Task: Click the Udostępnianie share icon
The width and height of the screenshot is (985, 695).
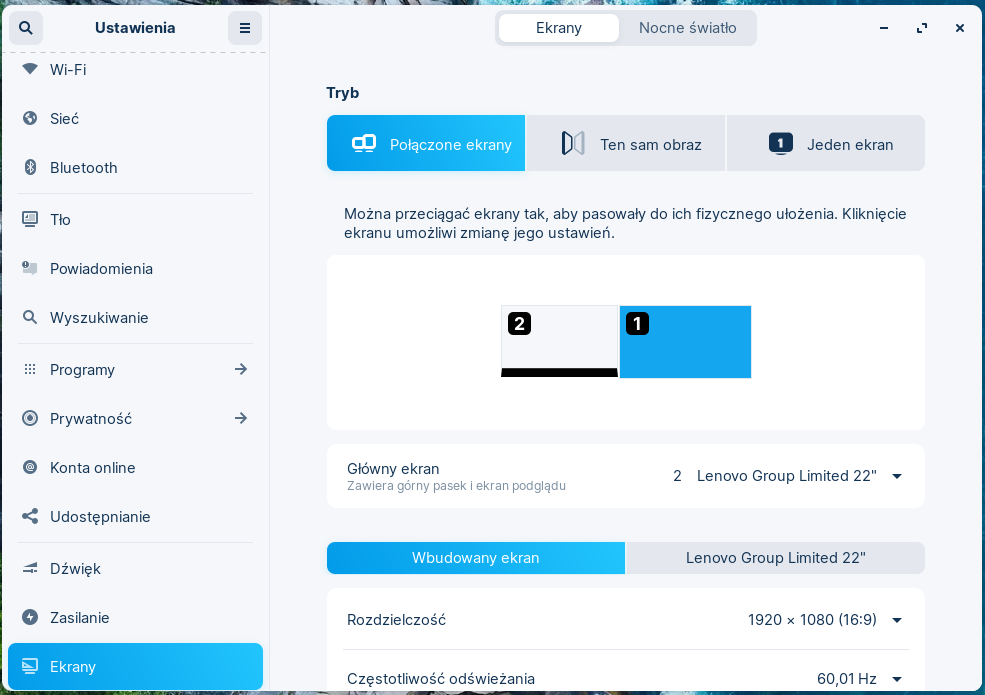Action: (x=30, y=517)
